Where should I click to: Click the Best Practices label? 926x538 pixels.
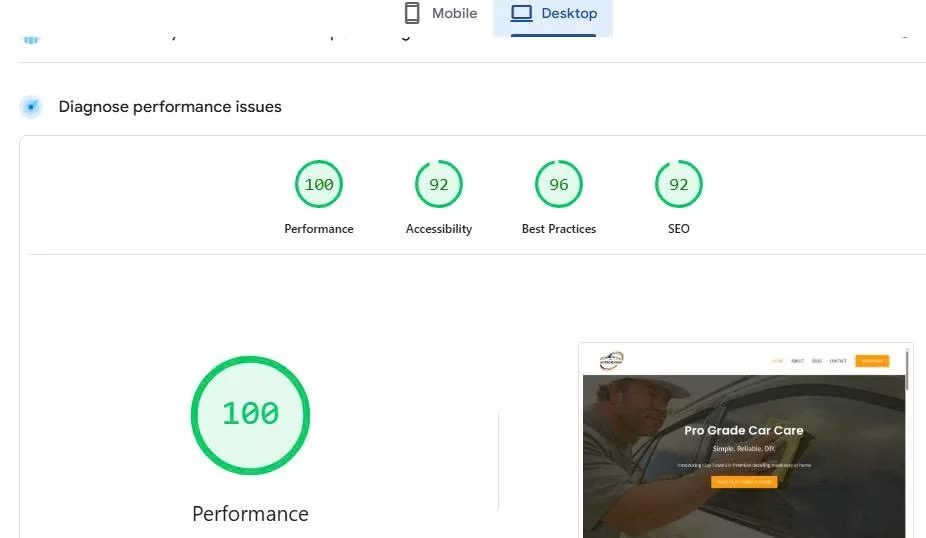pyautogui.click(x=559, y=229)
